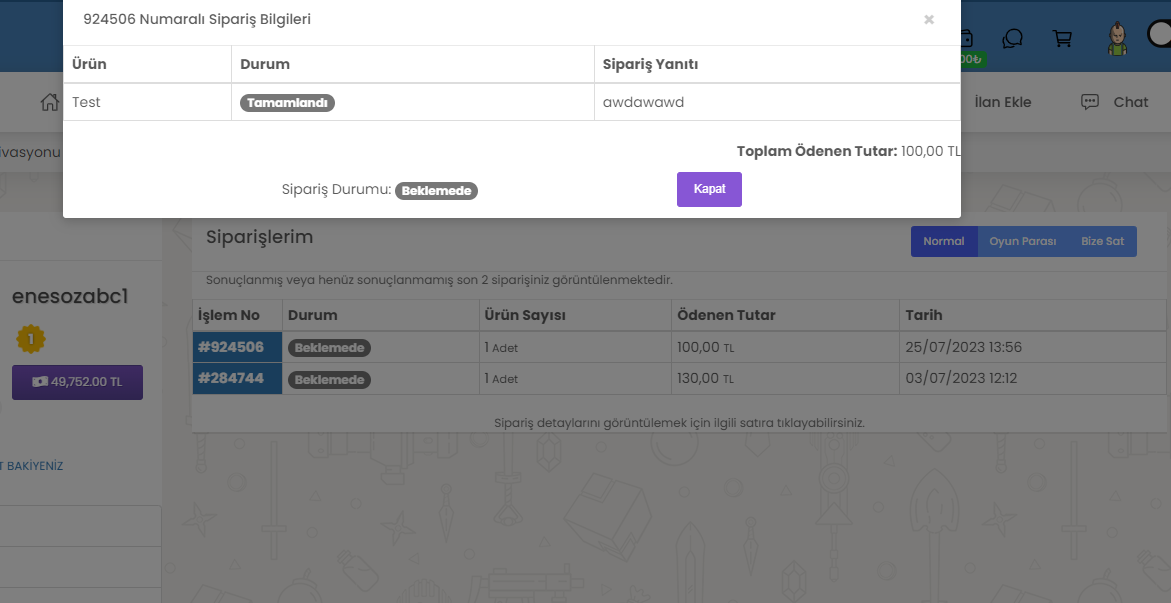
Task: Close the order details dialog with X
Action: click(928, 19)
